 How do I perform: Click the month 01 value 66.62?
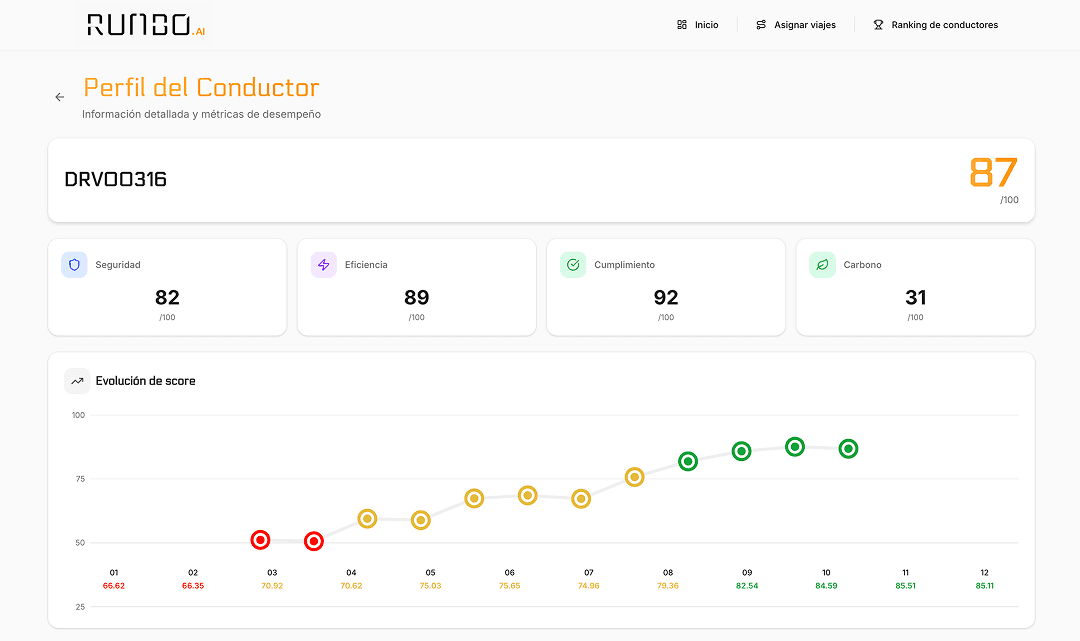click(x=114, y=586)
